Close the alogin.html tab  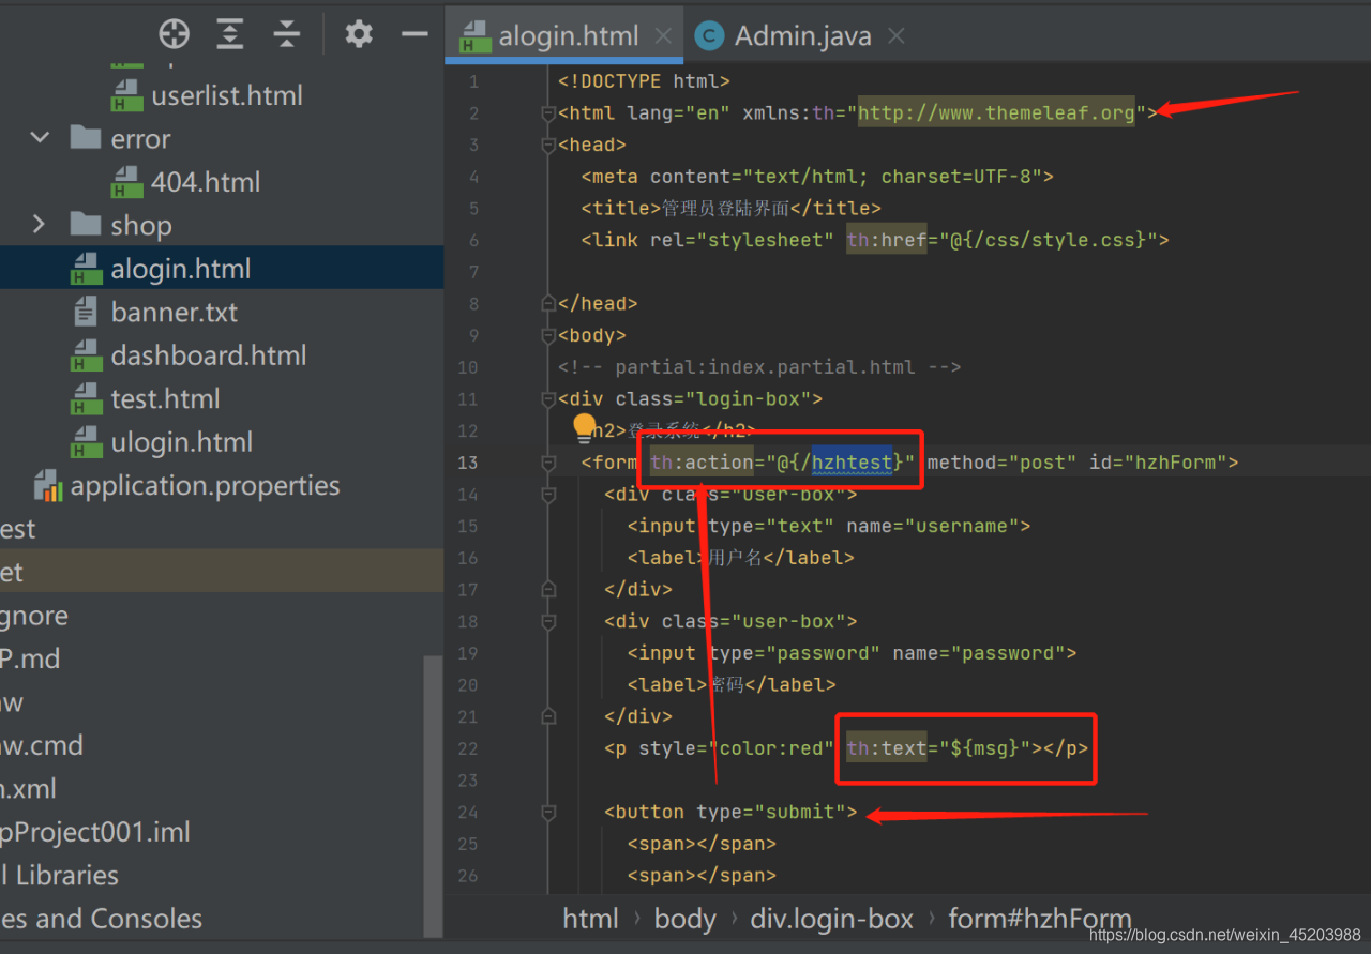click(x=663, y=36)
